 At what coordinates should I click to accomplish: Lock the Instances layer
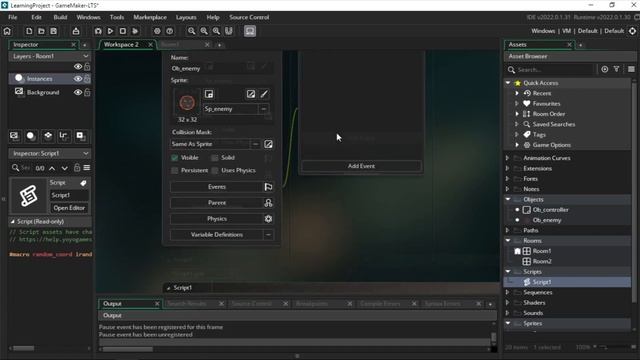click(x=87, y=79)
